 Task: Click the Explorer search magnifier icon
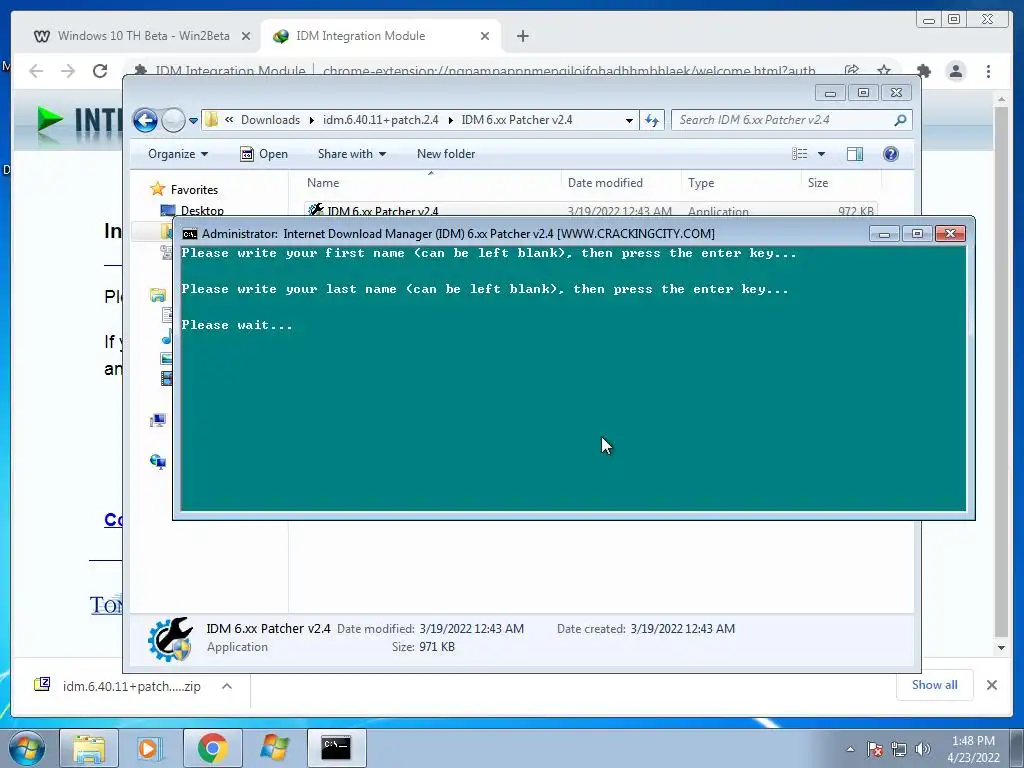(900, 120)
